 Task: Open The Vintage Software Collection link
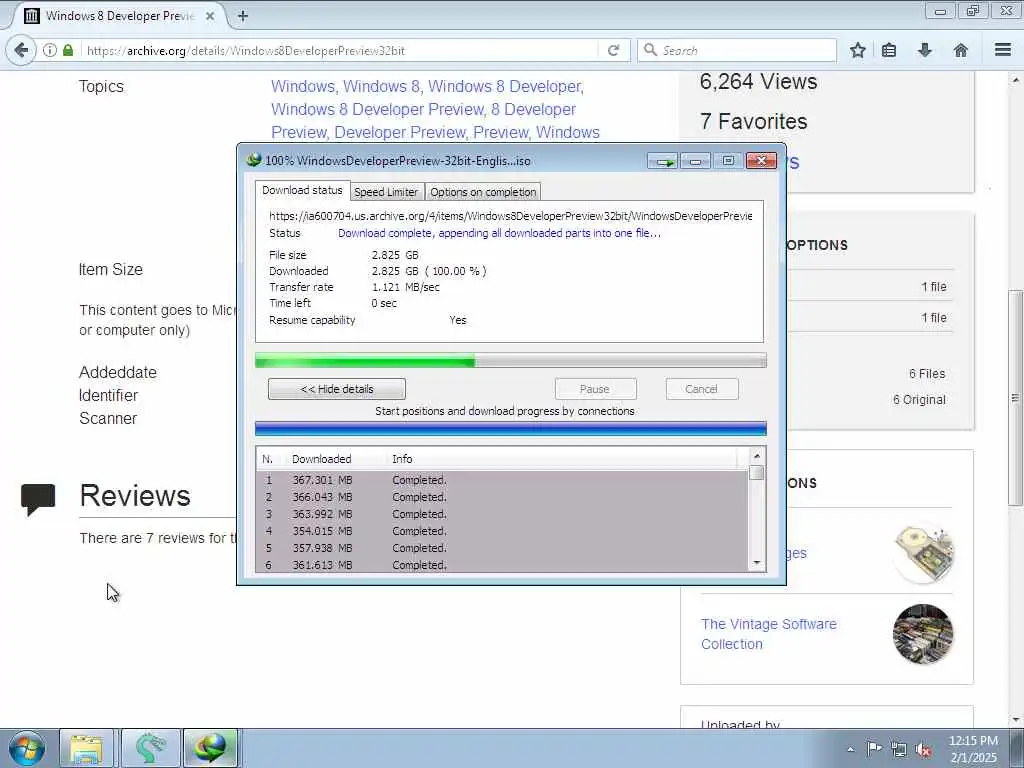point(769,633)
